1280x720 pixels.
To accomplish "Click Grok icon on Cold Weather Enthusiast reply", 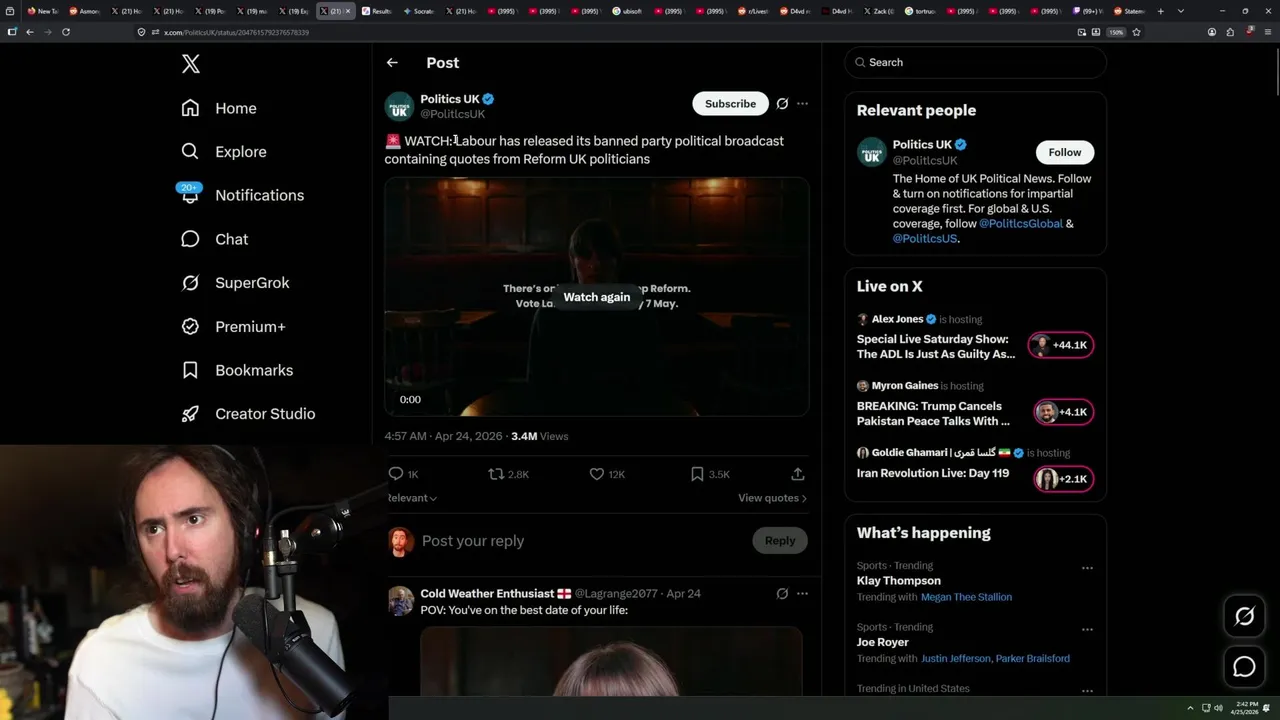I will [x=782, y=593].
